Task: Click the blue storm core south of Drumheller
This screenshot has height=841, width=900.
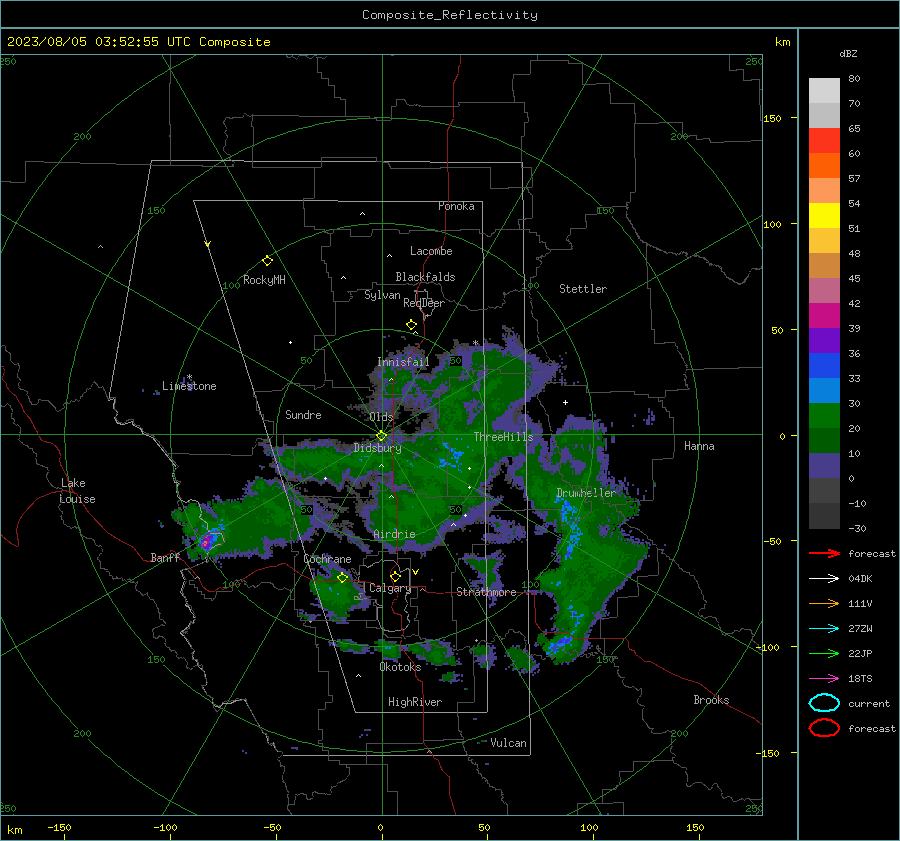Action: 571,528
